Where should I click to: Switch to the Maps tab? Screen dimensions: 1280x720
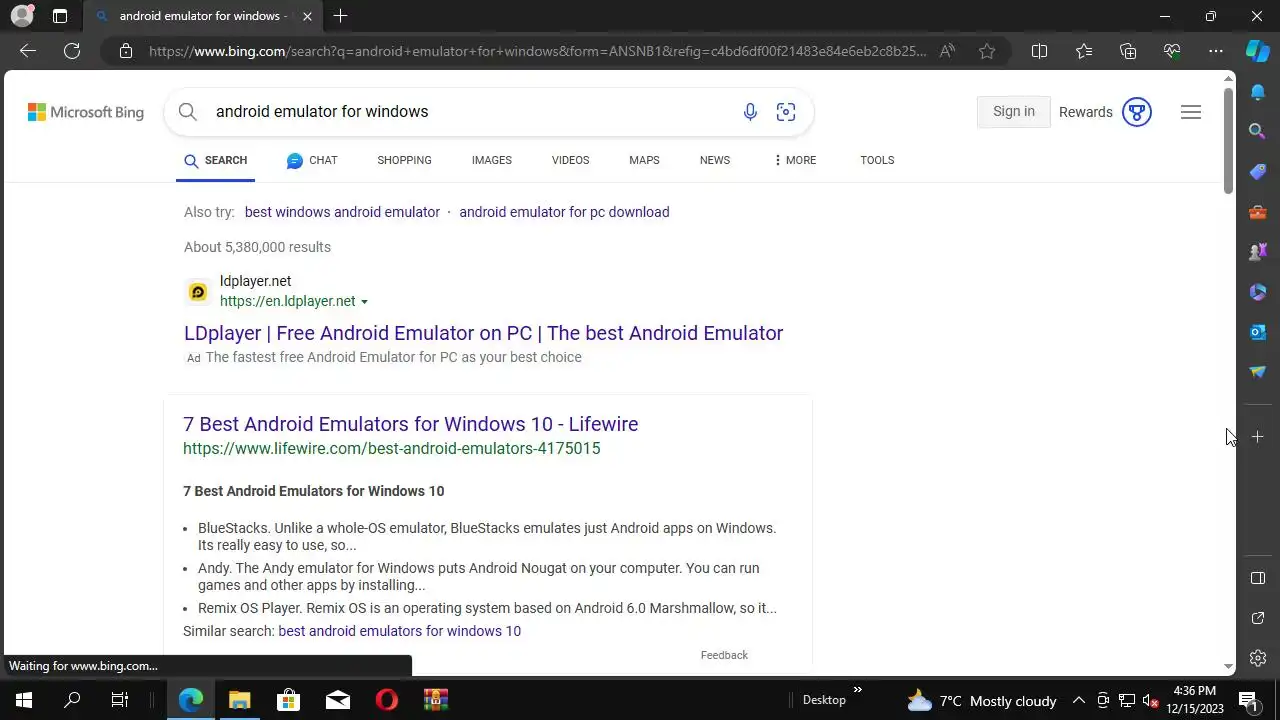point(644,160)
